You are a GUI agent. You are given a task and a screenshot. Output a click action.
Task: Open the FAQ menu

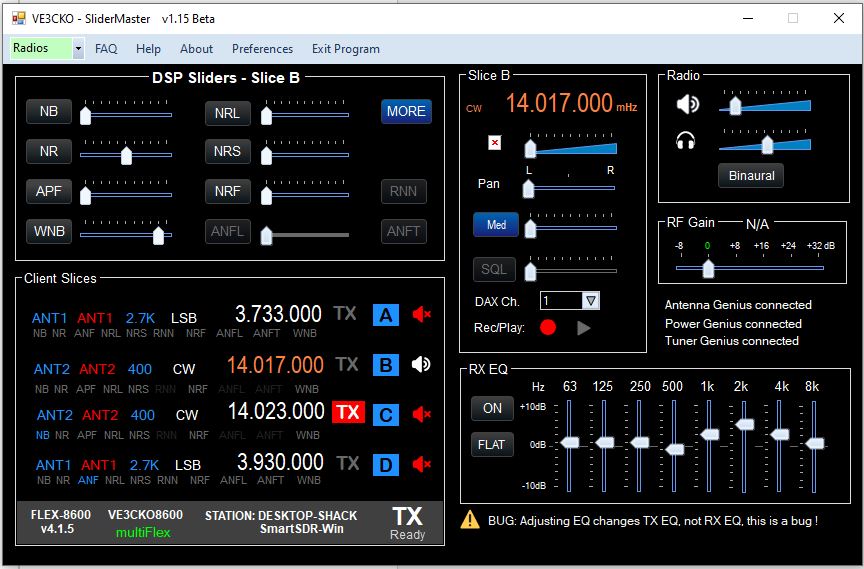click(x=106, y=49)
